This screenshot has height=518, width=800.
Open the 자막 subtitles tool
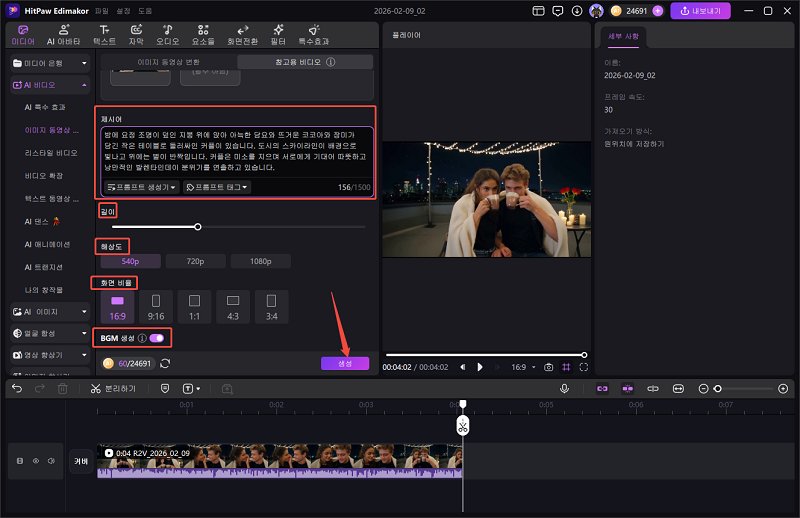[x=136, y=35]
